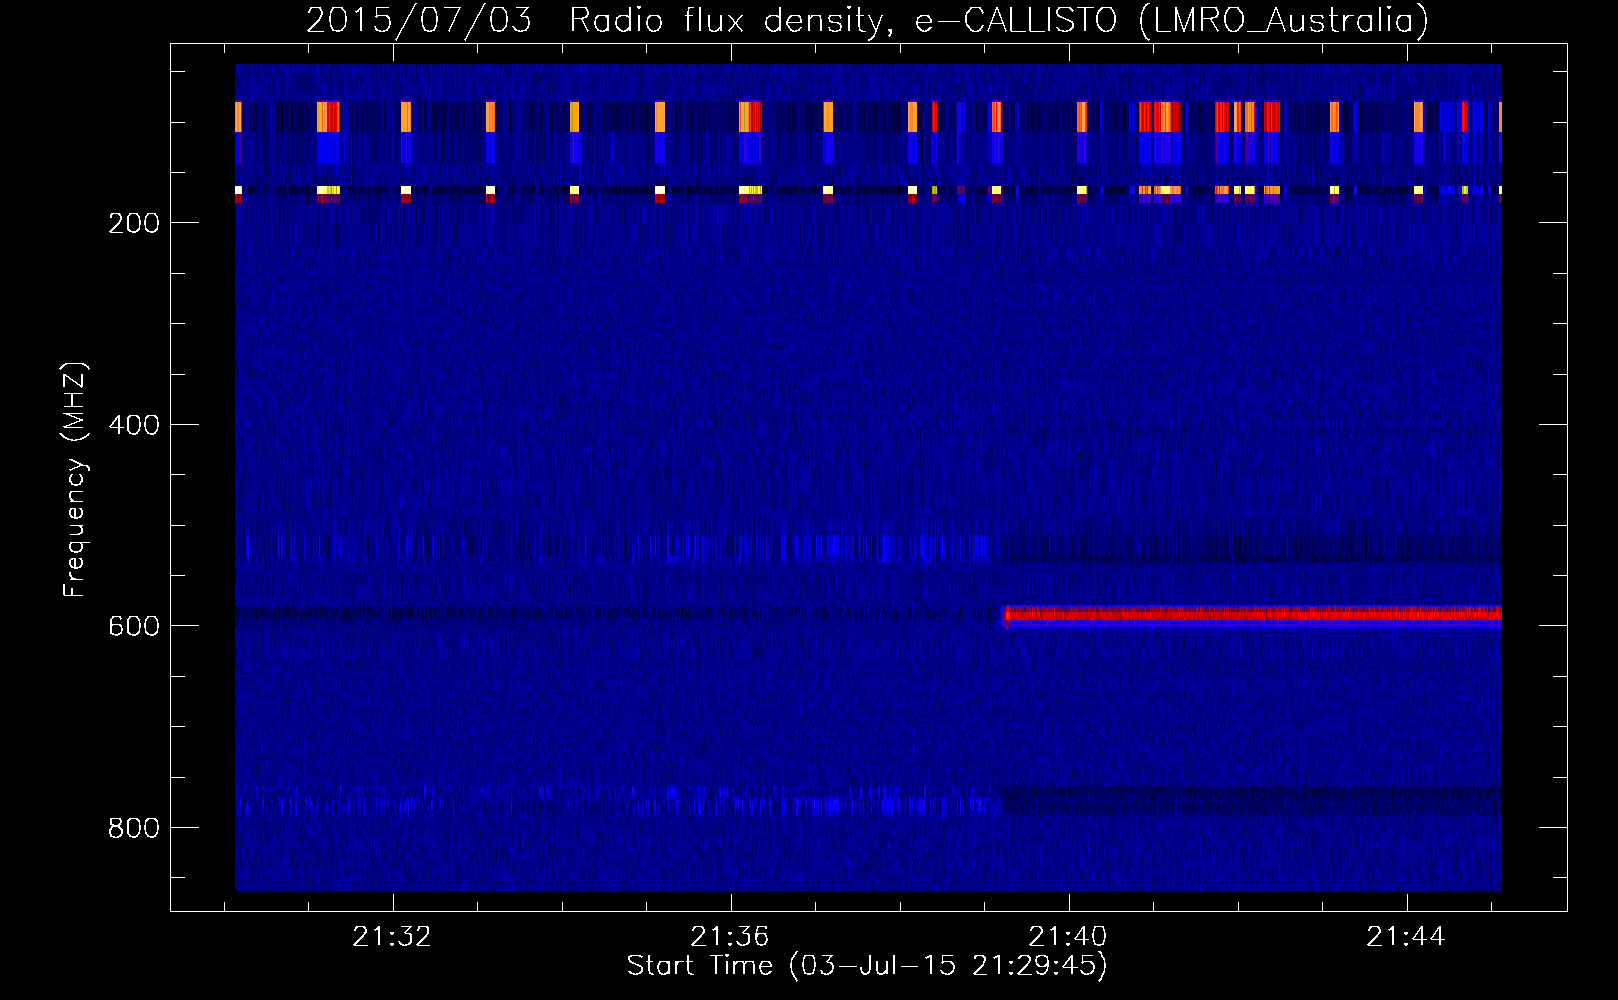Click the plot title text with date 2015/07/03

pyautogui.click(x=867, y=20)
